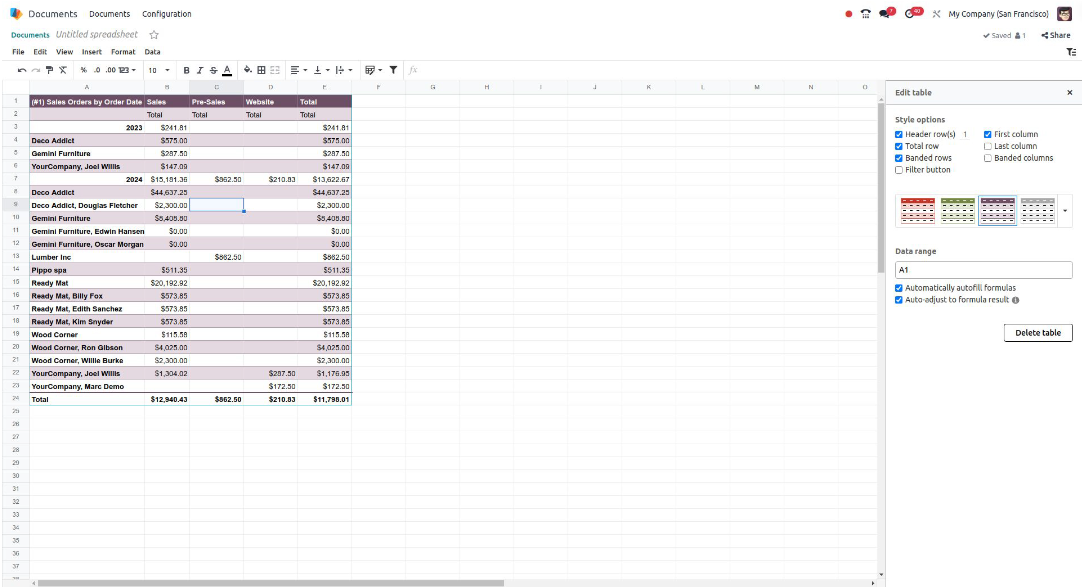Open the number format 123 dropdown

click(127, 70)
